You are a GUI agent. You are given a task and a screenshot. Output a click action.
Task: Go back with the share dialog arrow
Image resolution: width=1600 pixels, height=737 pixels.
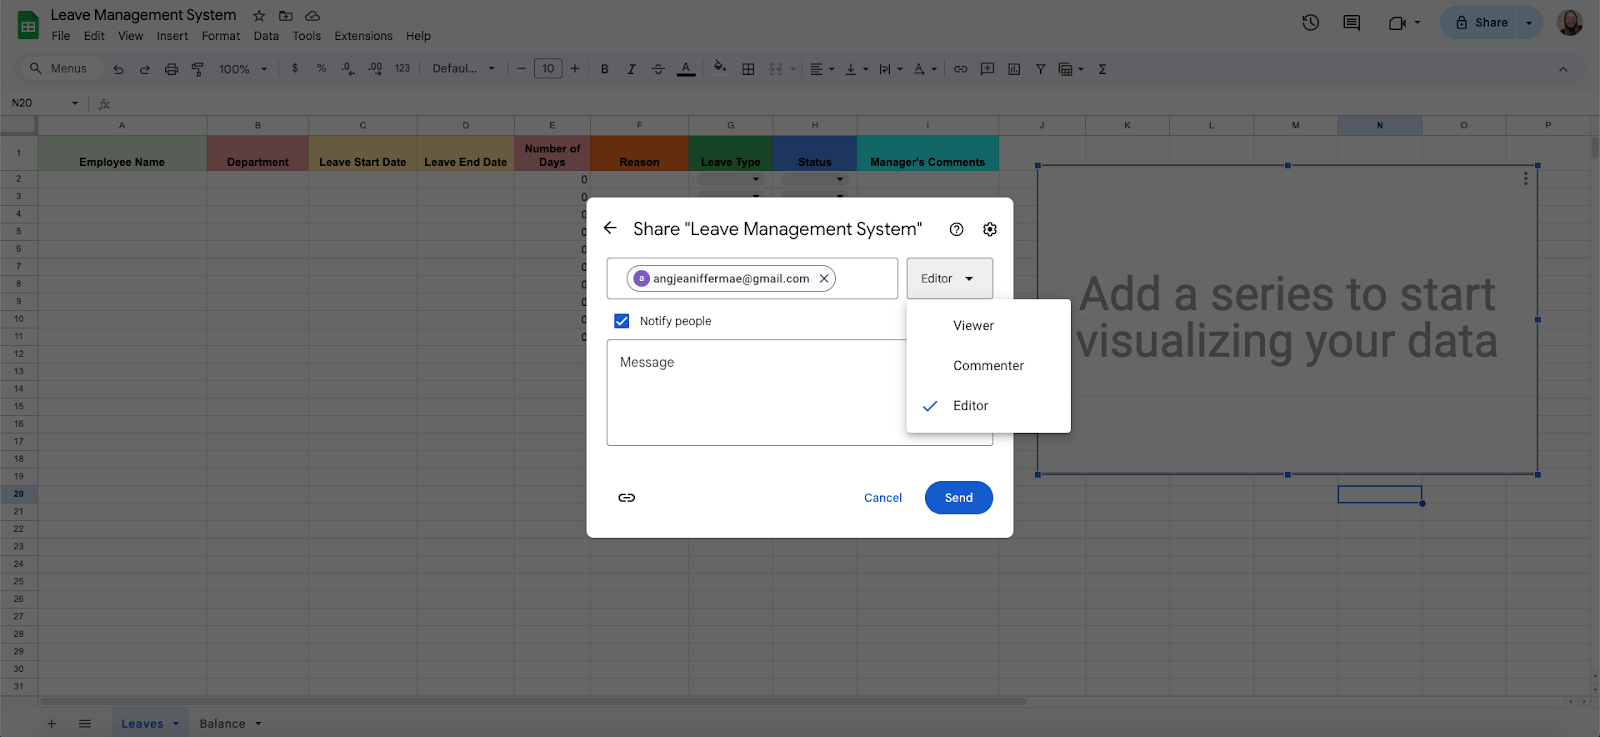tap(610, 228)
